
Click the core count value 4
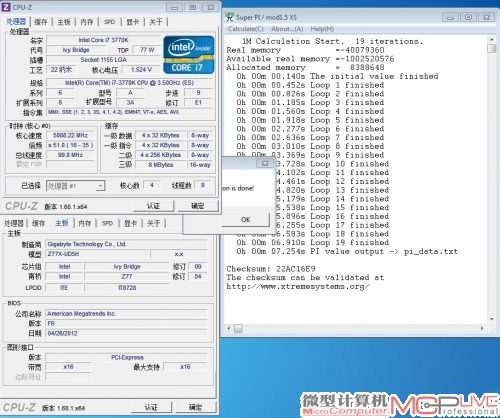pyautogui.click(x=152, y=185)
